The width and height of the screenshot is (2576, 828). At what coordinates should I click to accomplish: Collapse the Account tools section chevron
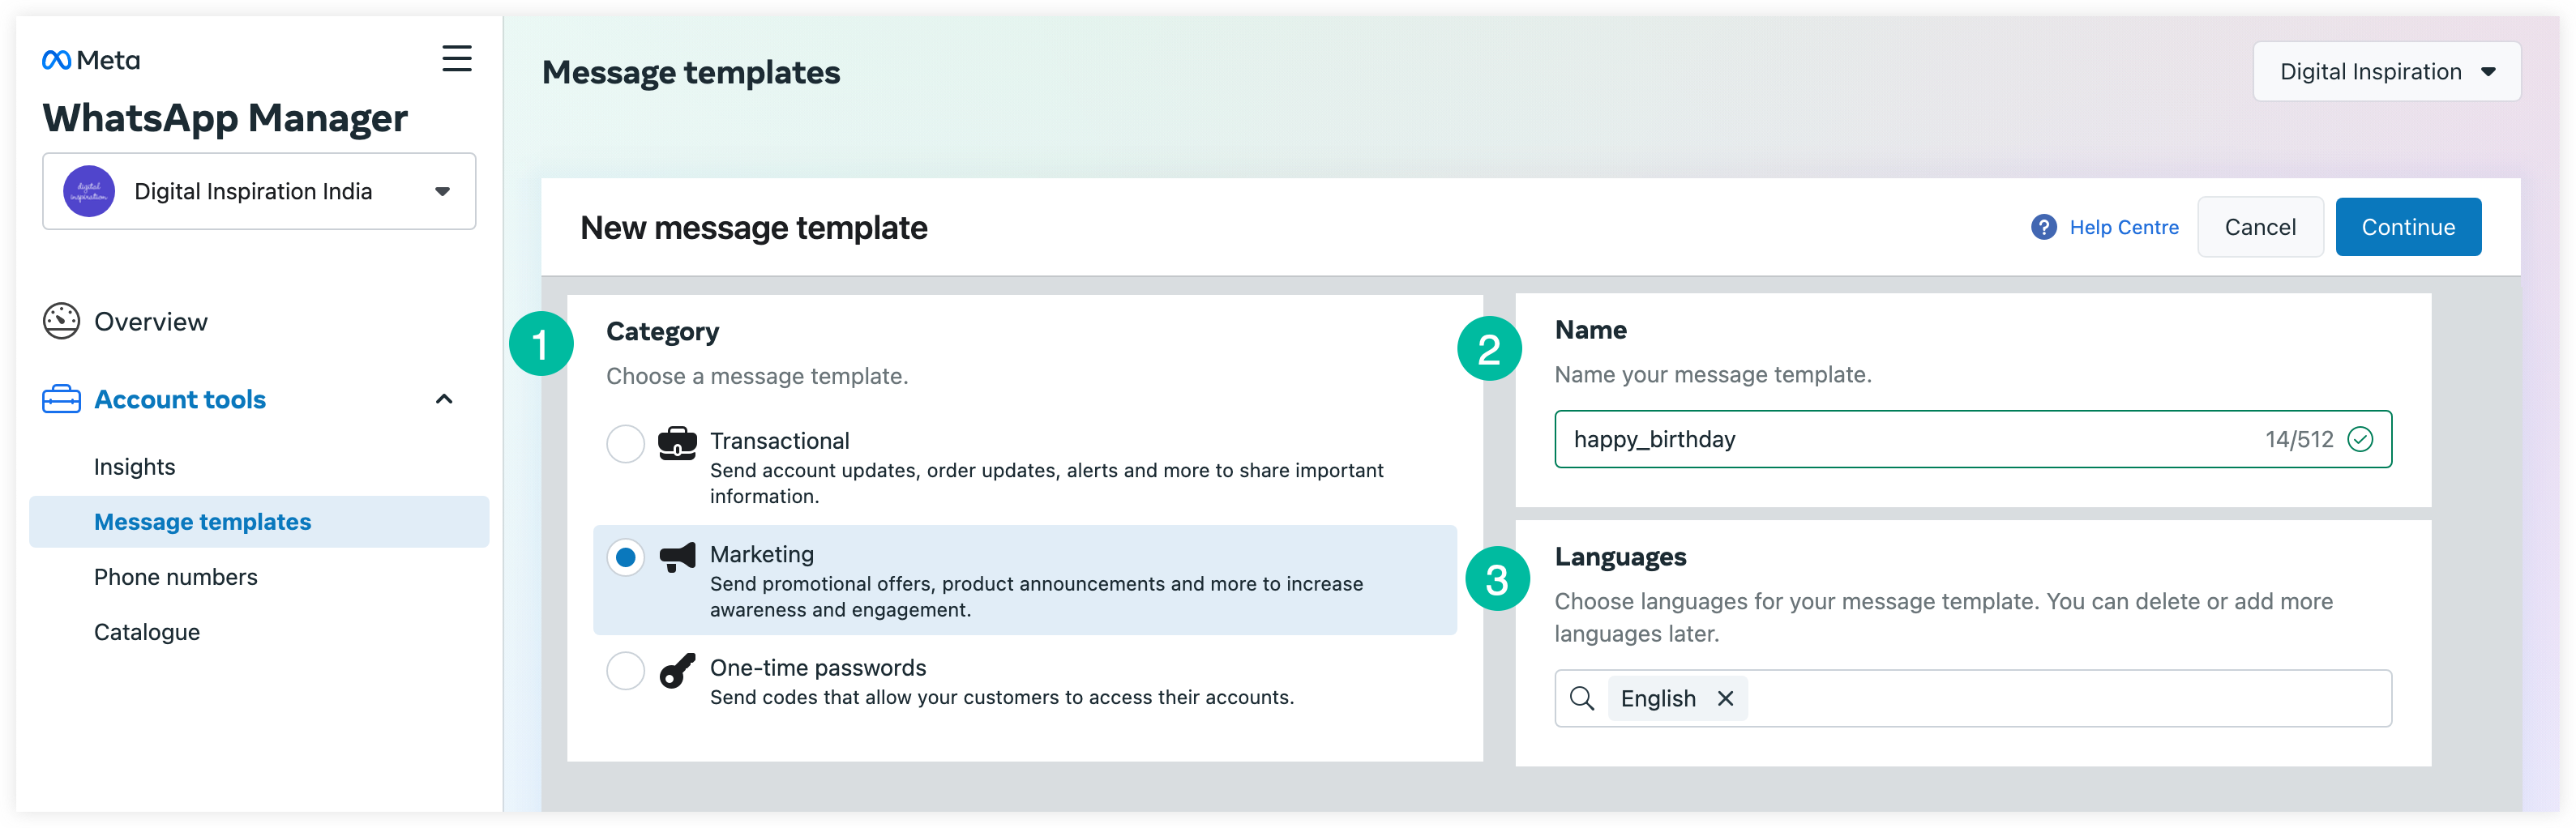(x=444, y=399)
